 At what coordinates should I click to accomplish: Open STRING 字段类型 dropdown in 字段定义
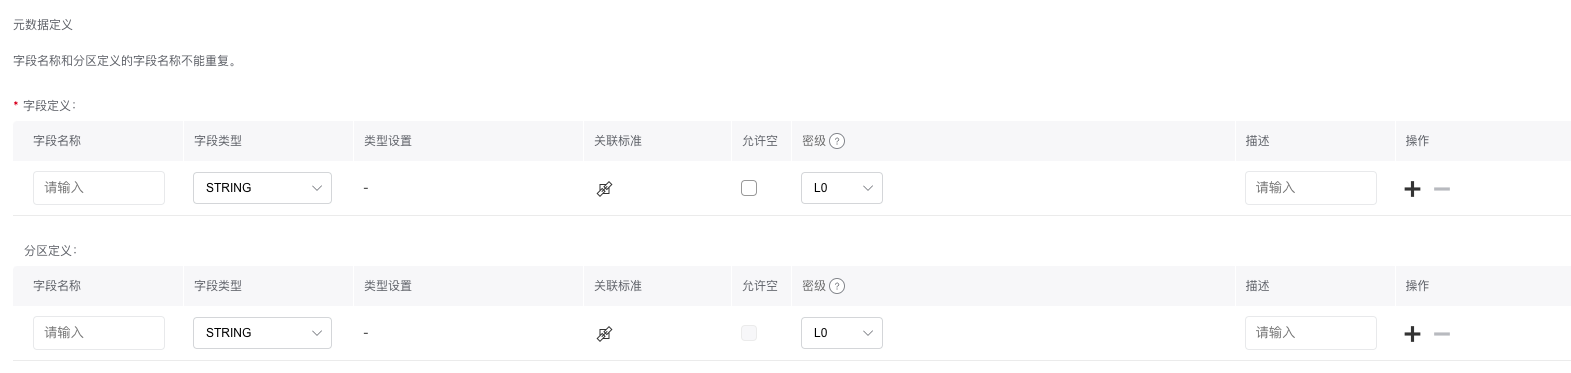pos(262,188)
